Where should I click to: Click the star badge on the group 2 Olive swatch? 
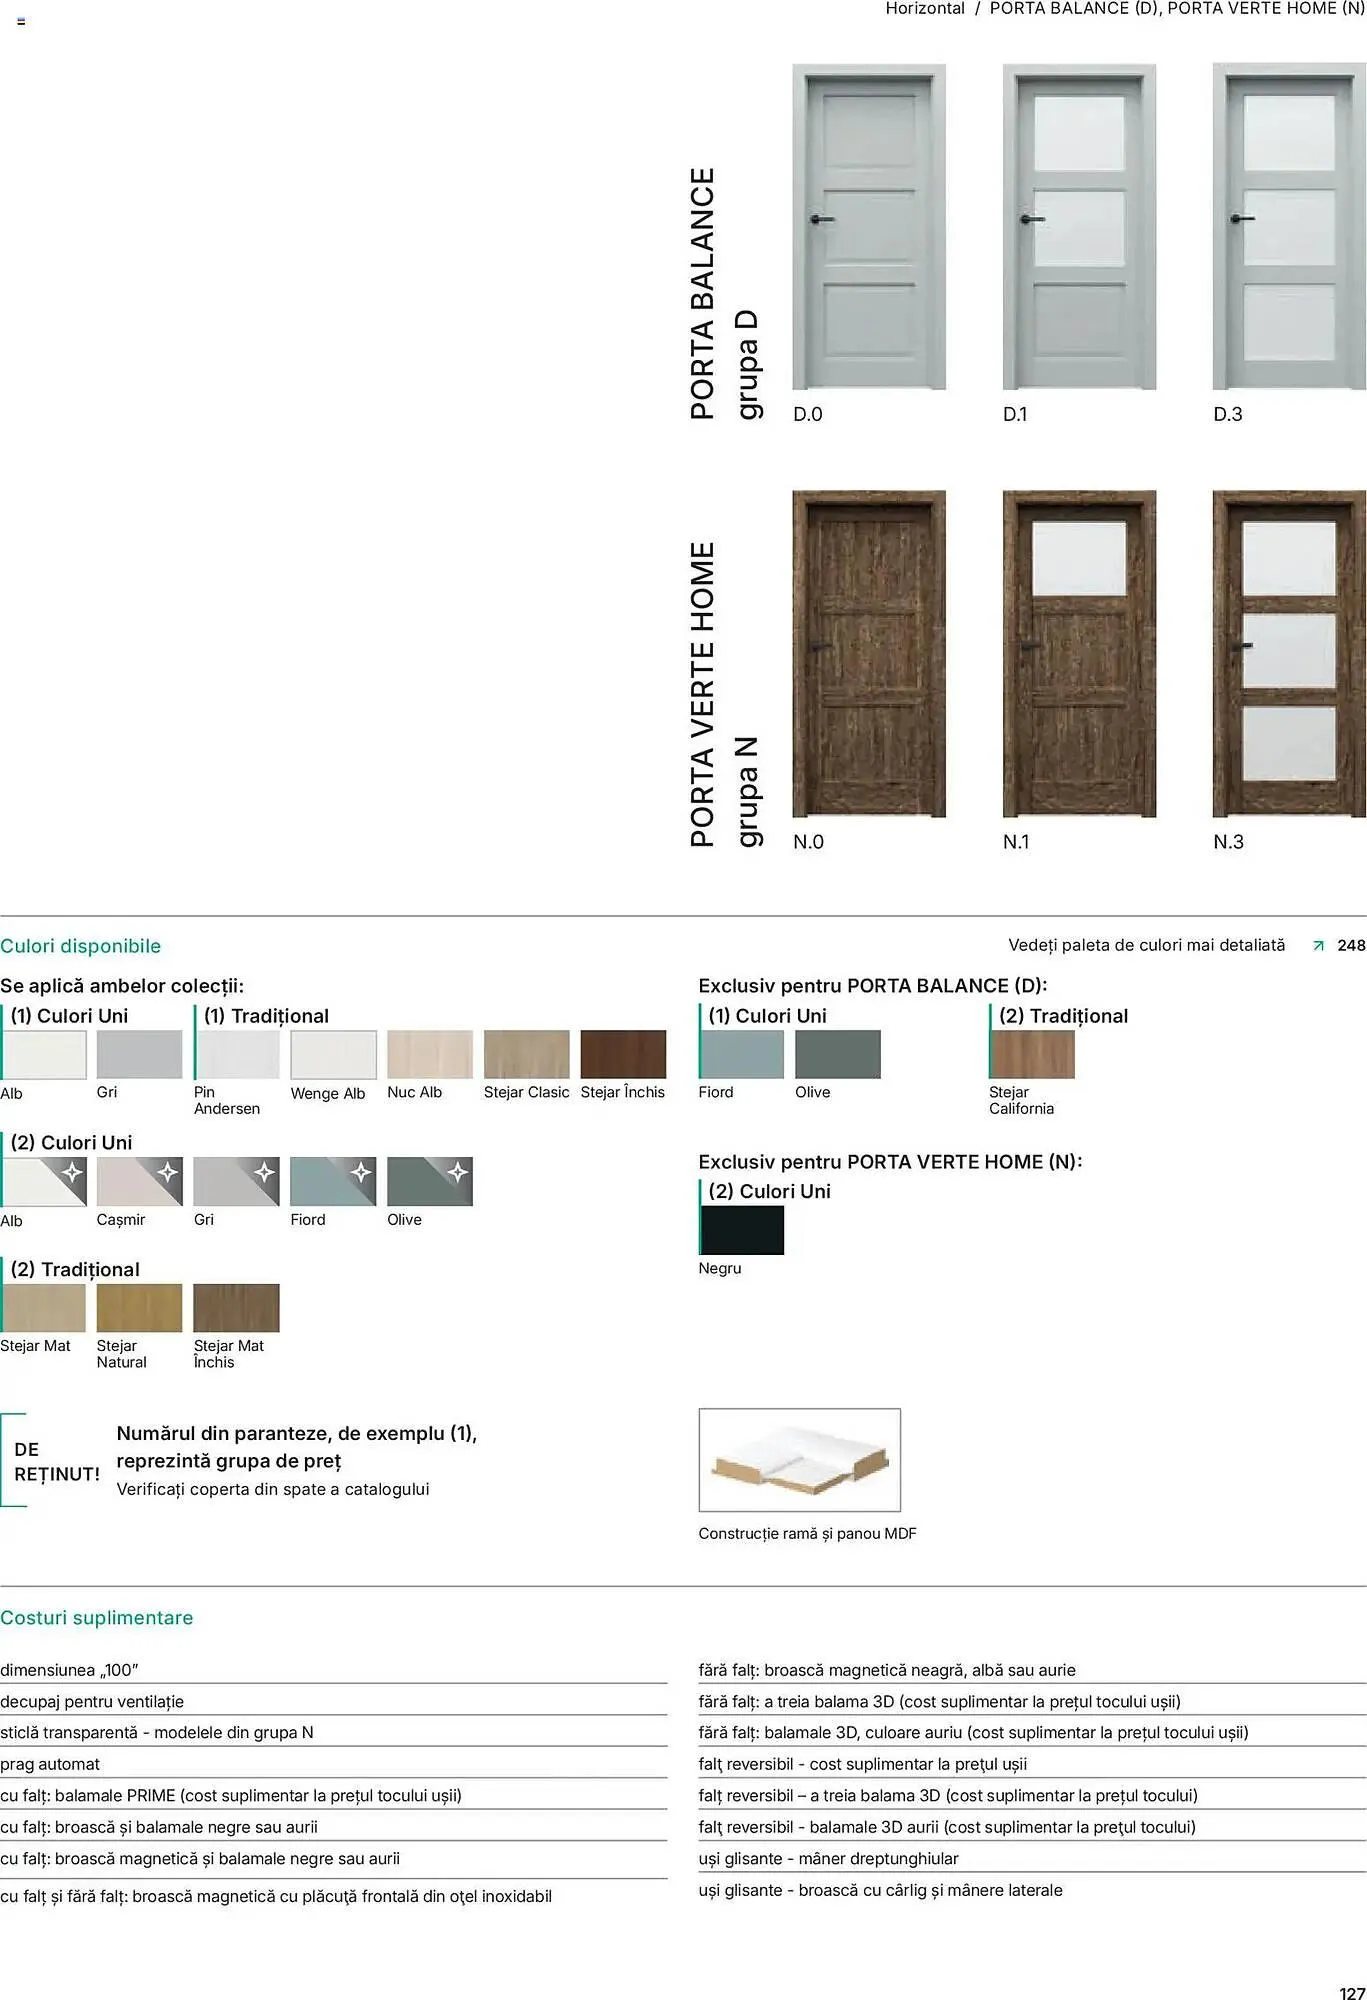[x=457, y=1172]
